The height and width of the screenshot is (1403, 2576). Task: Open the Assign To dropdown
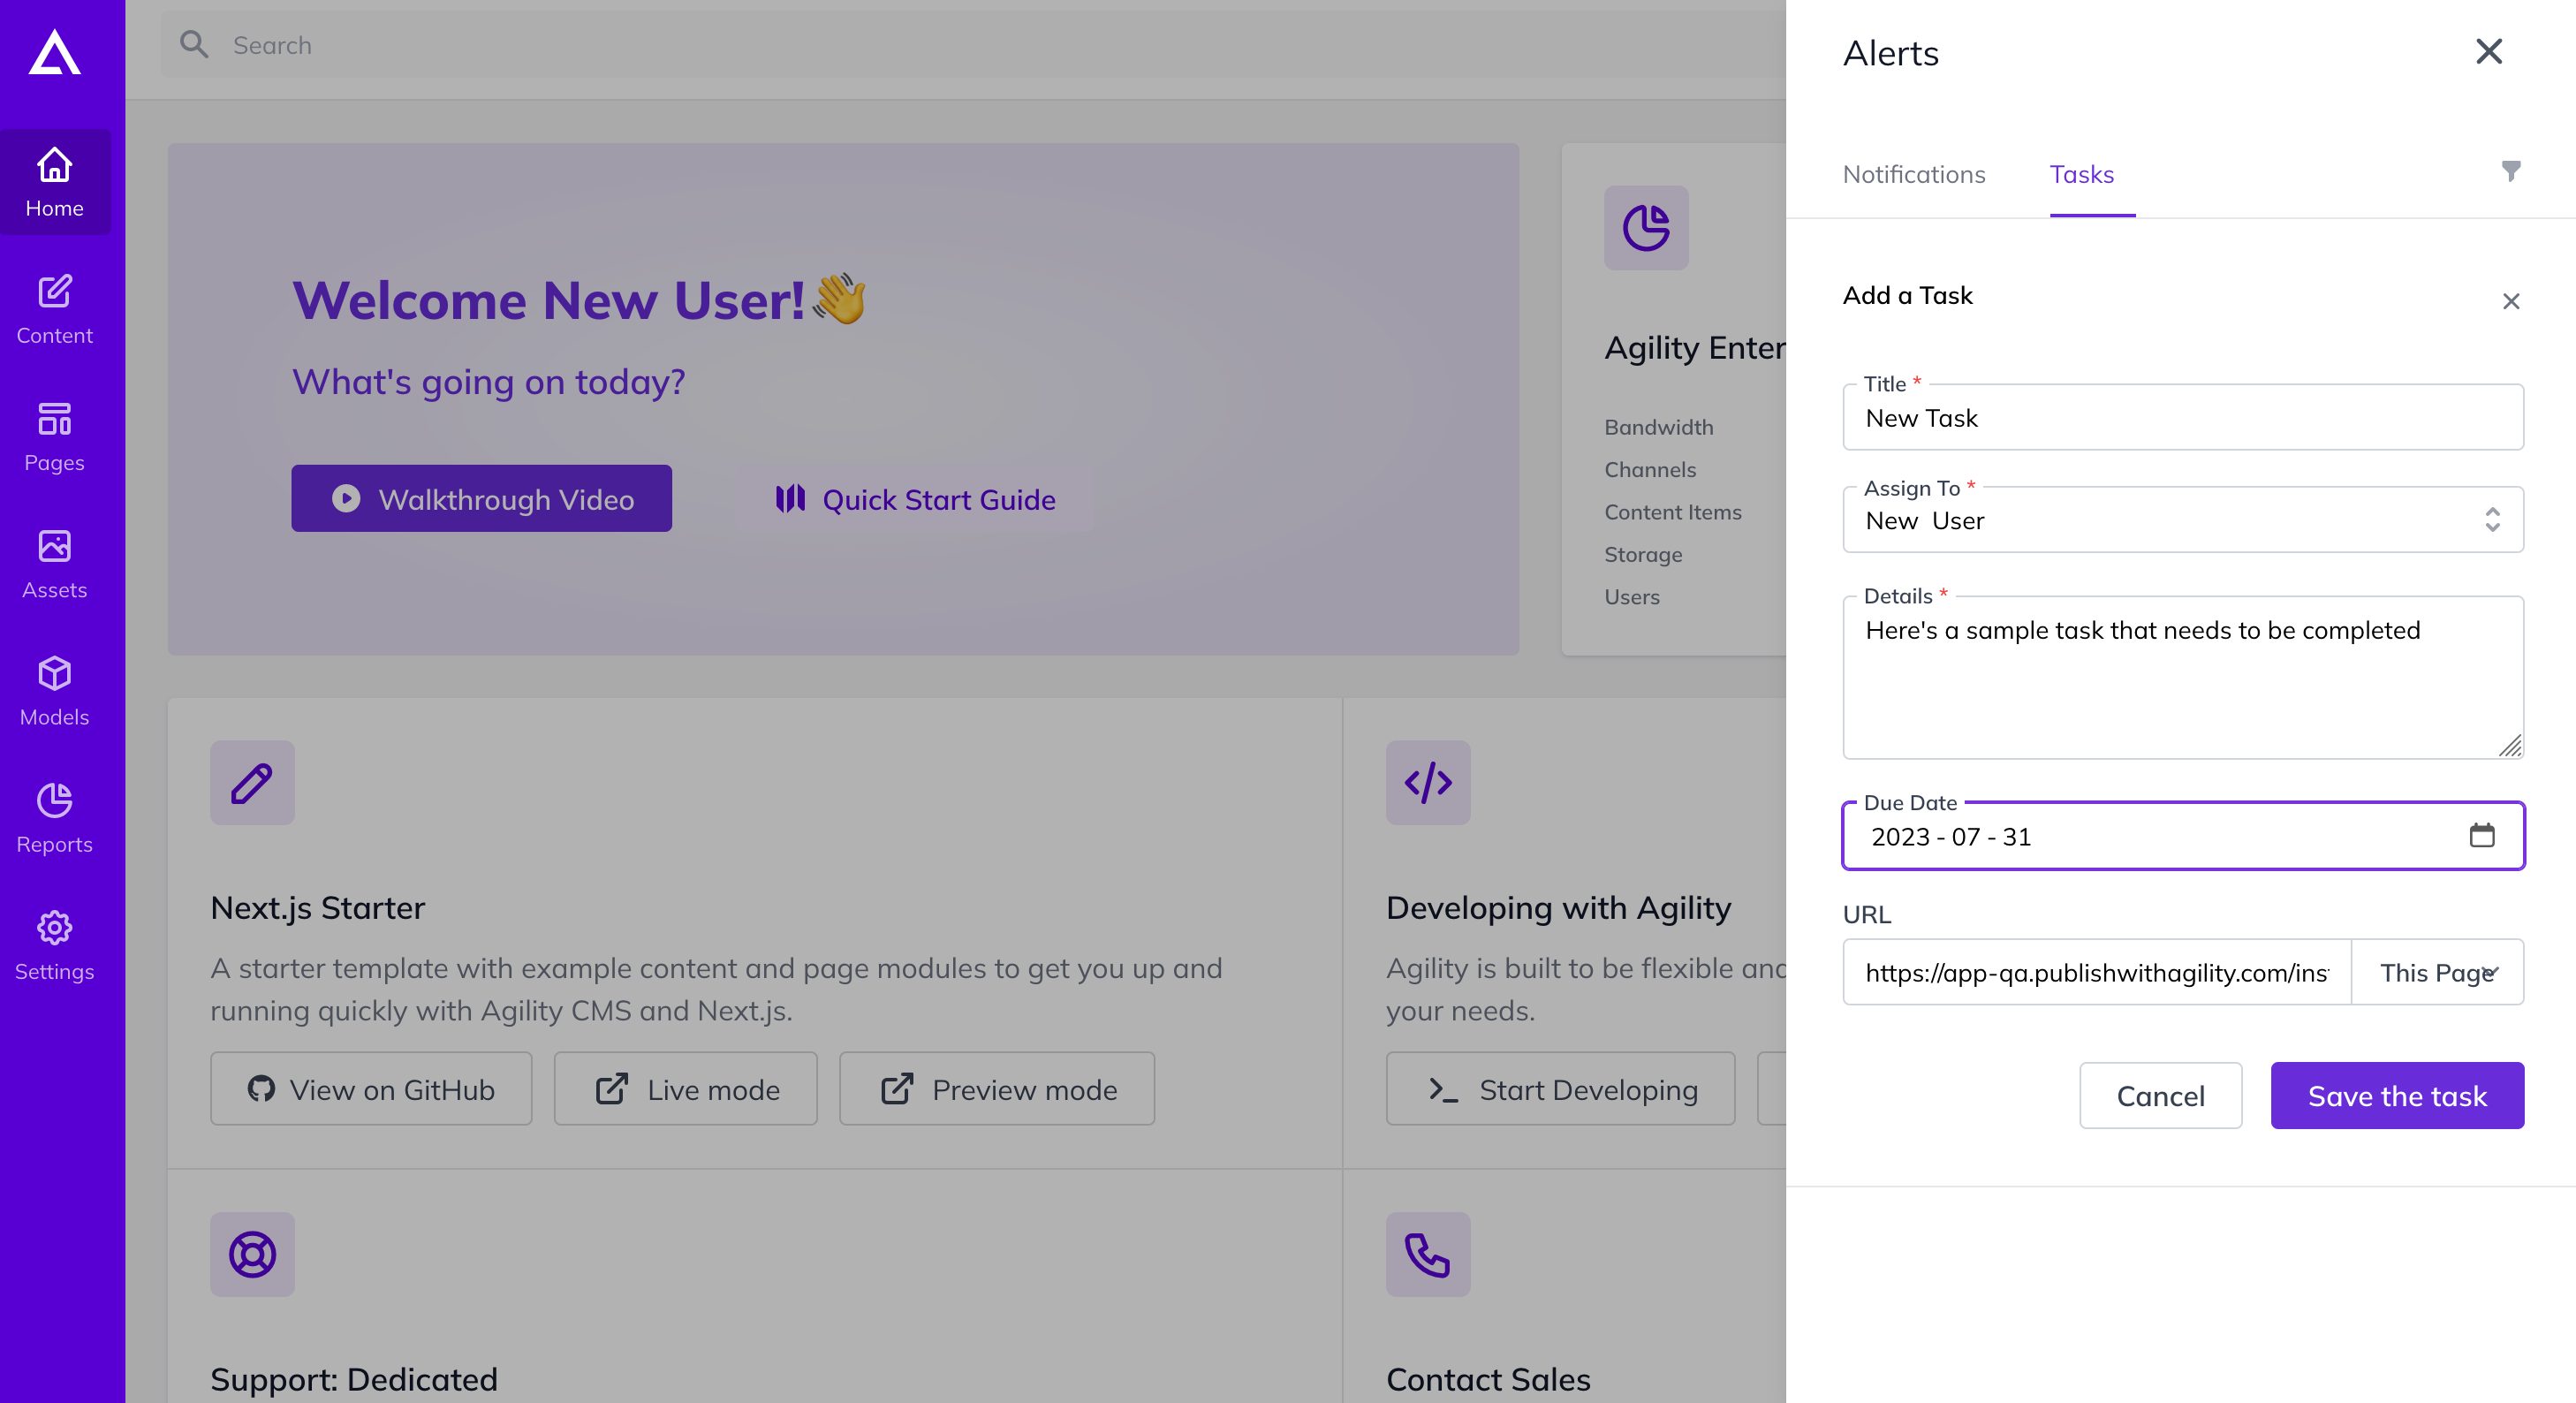click(x=2183, y=520)
